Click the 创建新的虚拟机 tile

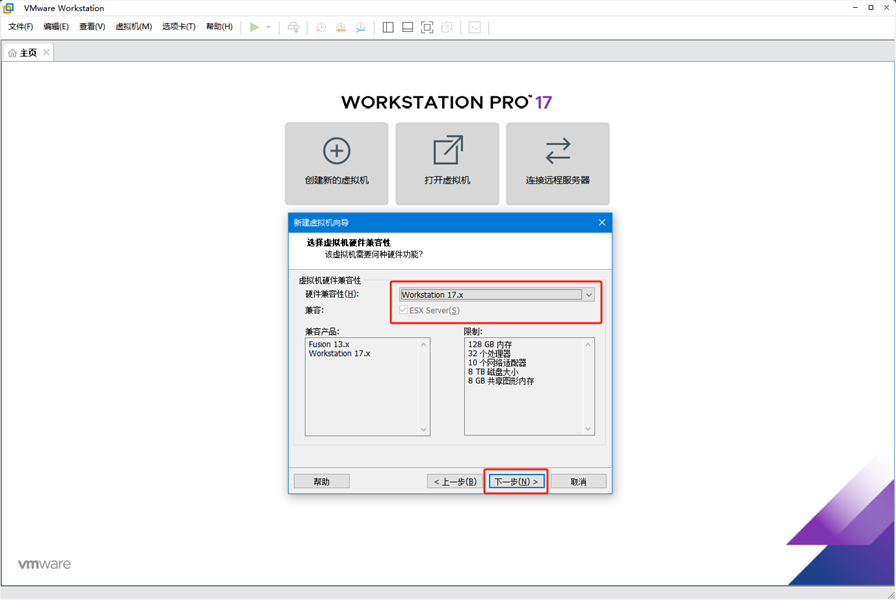click(x=337, y=163)
